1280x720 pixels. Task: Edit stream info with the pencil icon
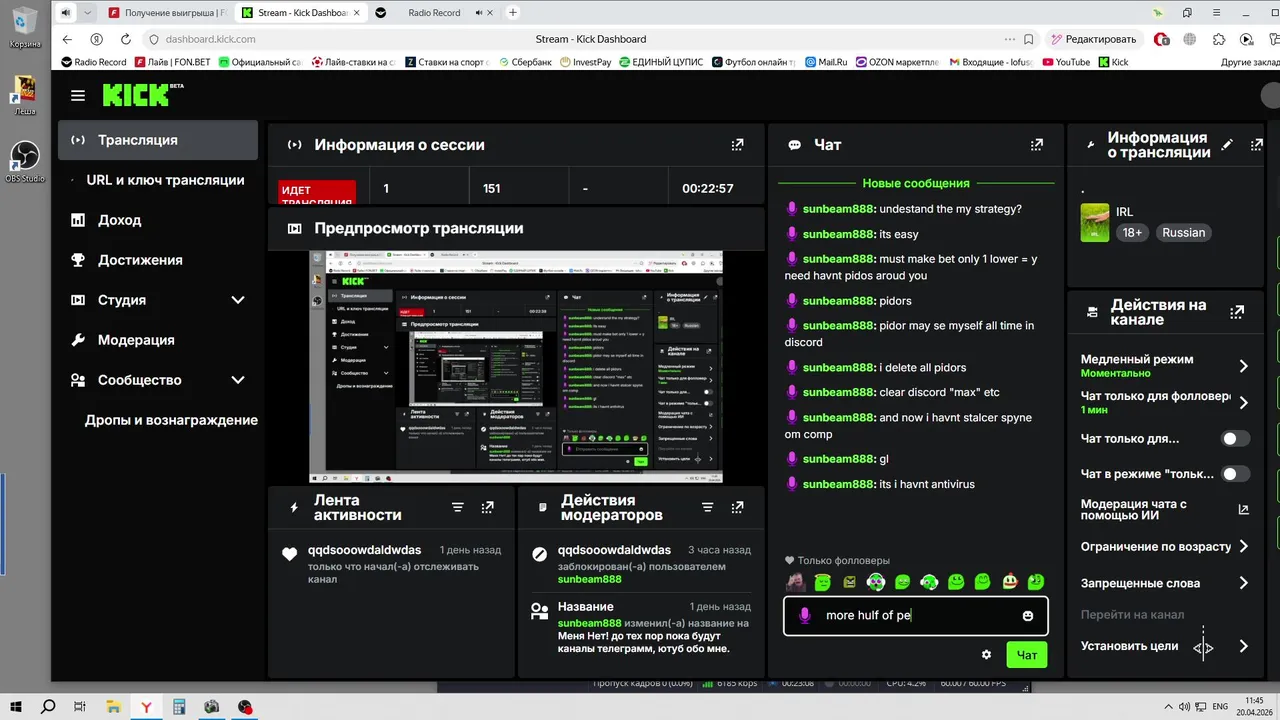click(x=1228, y=145)
